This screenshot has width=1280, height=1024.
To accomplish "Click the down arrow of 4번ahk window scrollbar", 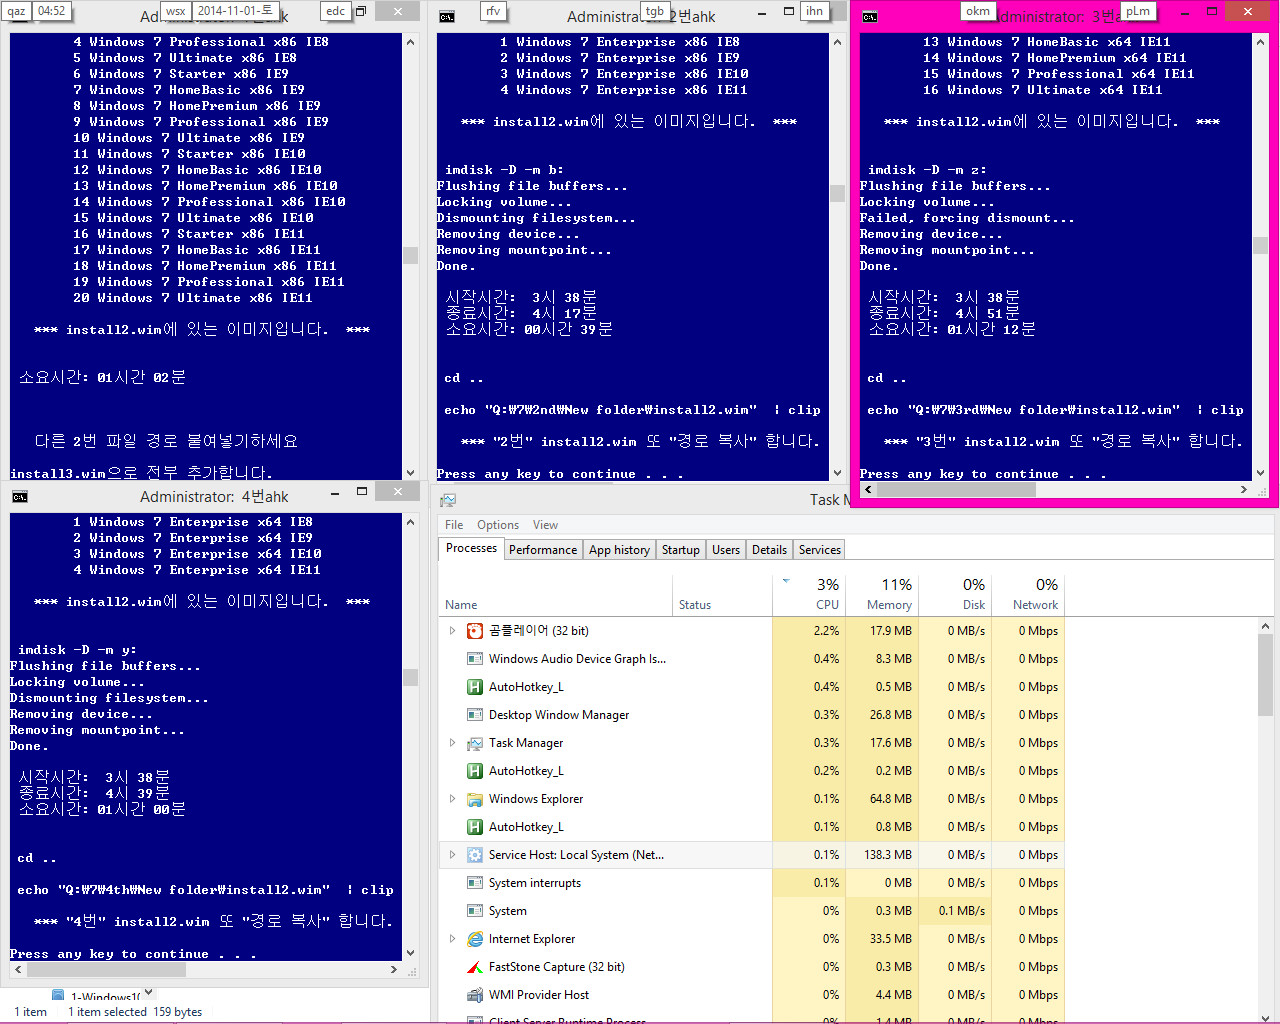I will point(410,953).
